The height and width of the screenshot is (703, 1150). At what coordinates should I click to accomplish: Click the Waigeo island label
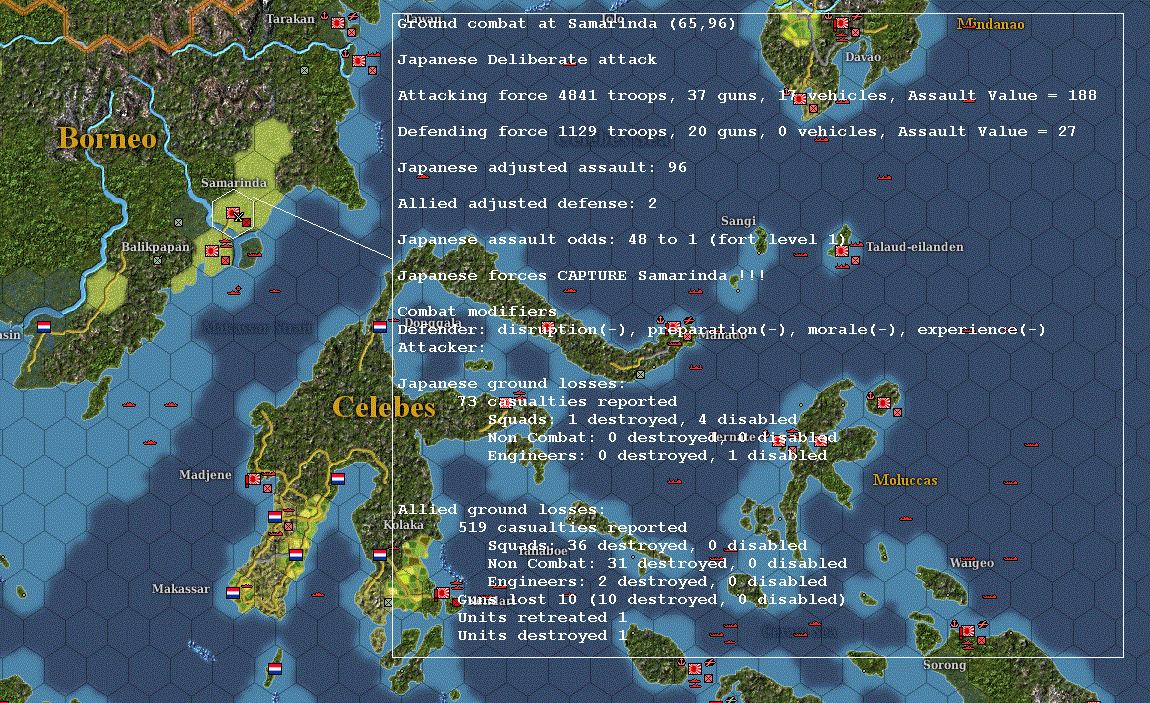972,562
